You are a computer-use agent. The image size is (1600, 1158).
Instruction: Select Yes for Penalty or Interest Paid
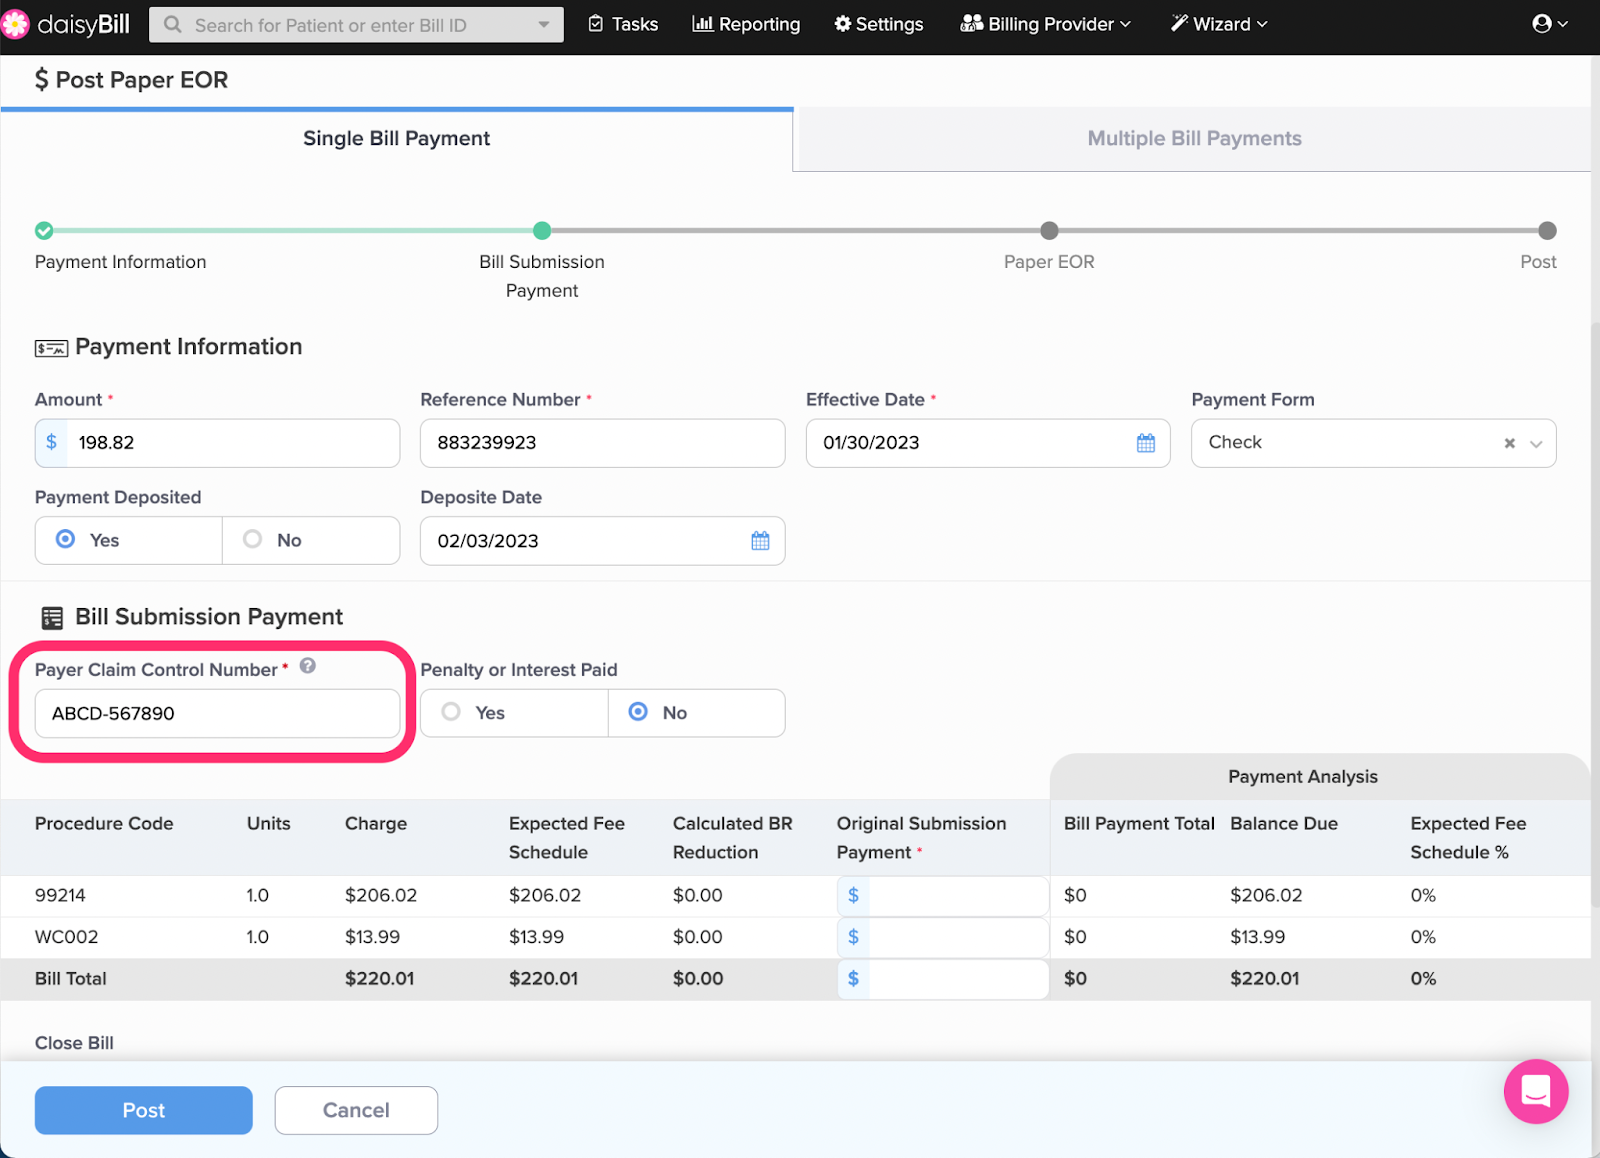[x=452, y=712]
